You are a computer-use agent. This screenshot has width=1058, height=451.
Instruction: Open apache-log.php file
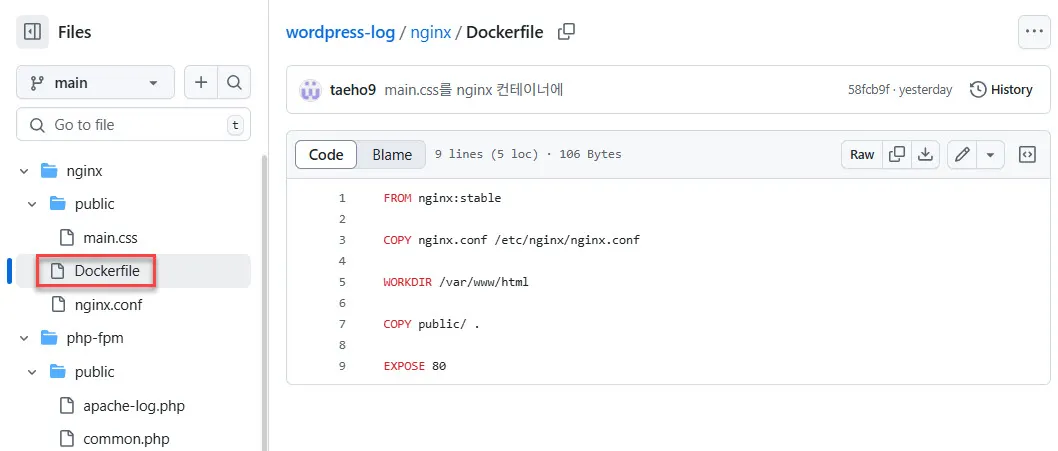pos(134,406)
